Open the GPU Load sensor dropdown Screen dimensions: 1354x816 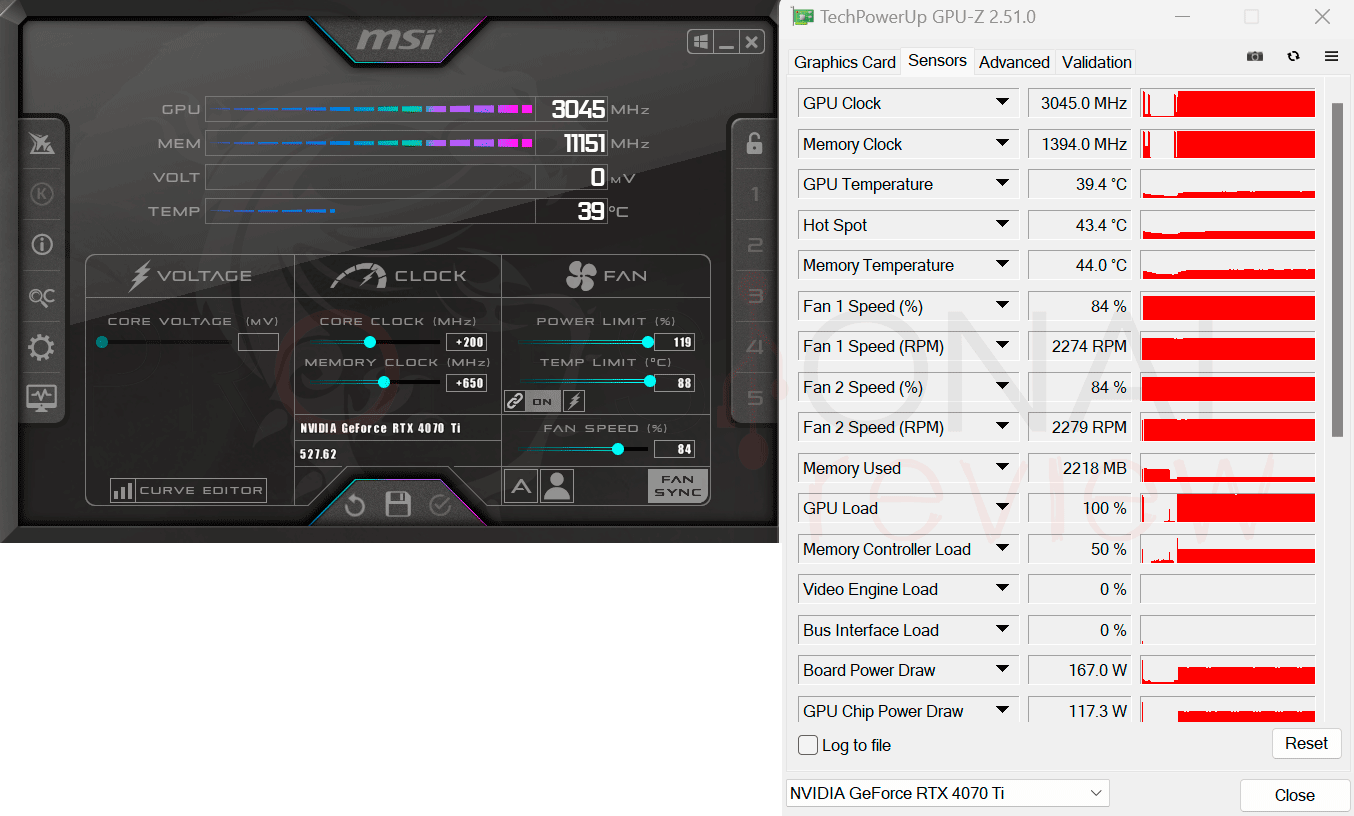pyautogui.click(x=1002, y=507)
